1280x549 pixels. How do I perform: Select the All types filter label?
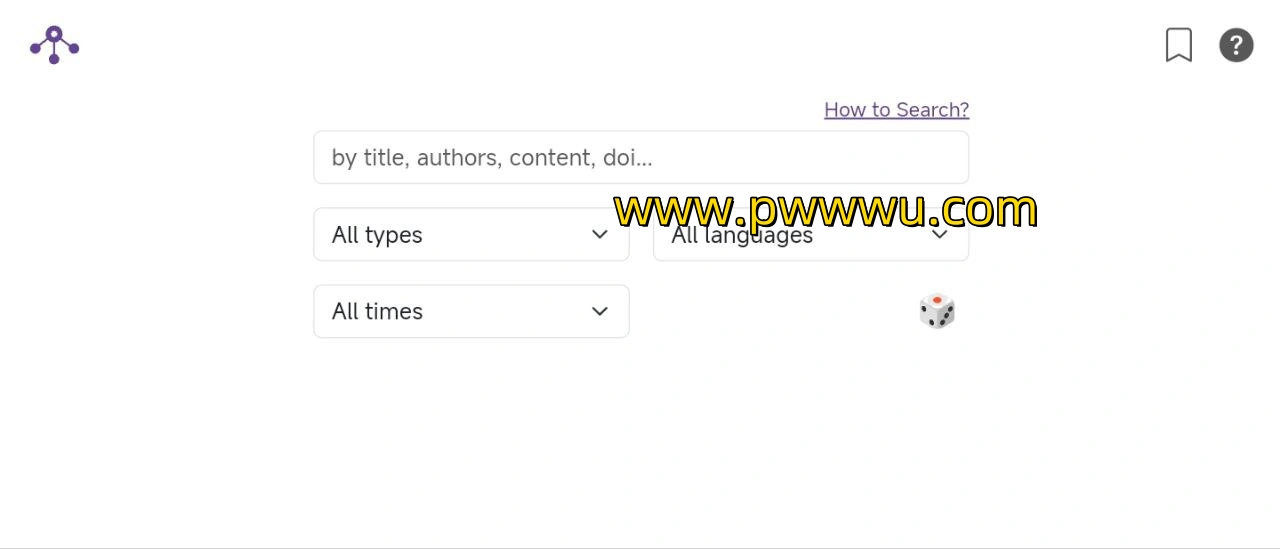(377, 235)
